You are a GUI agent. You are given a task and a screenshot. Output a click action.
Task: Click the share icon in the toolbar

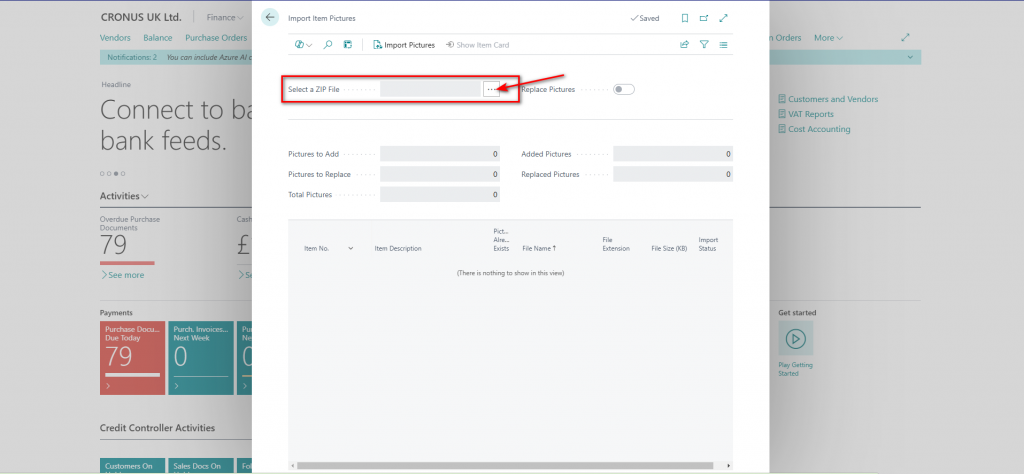685,45
